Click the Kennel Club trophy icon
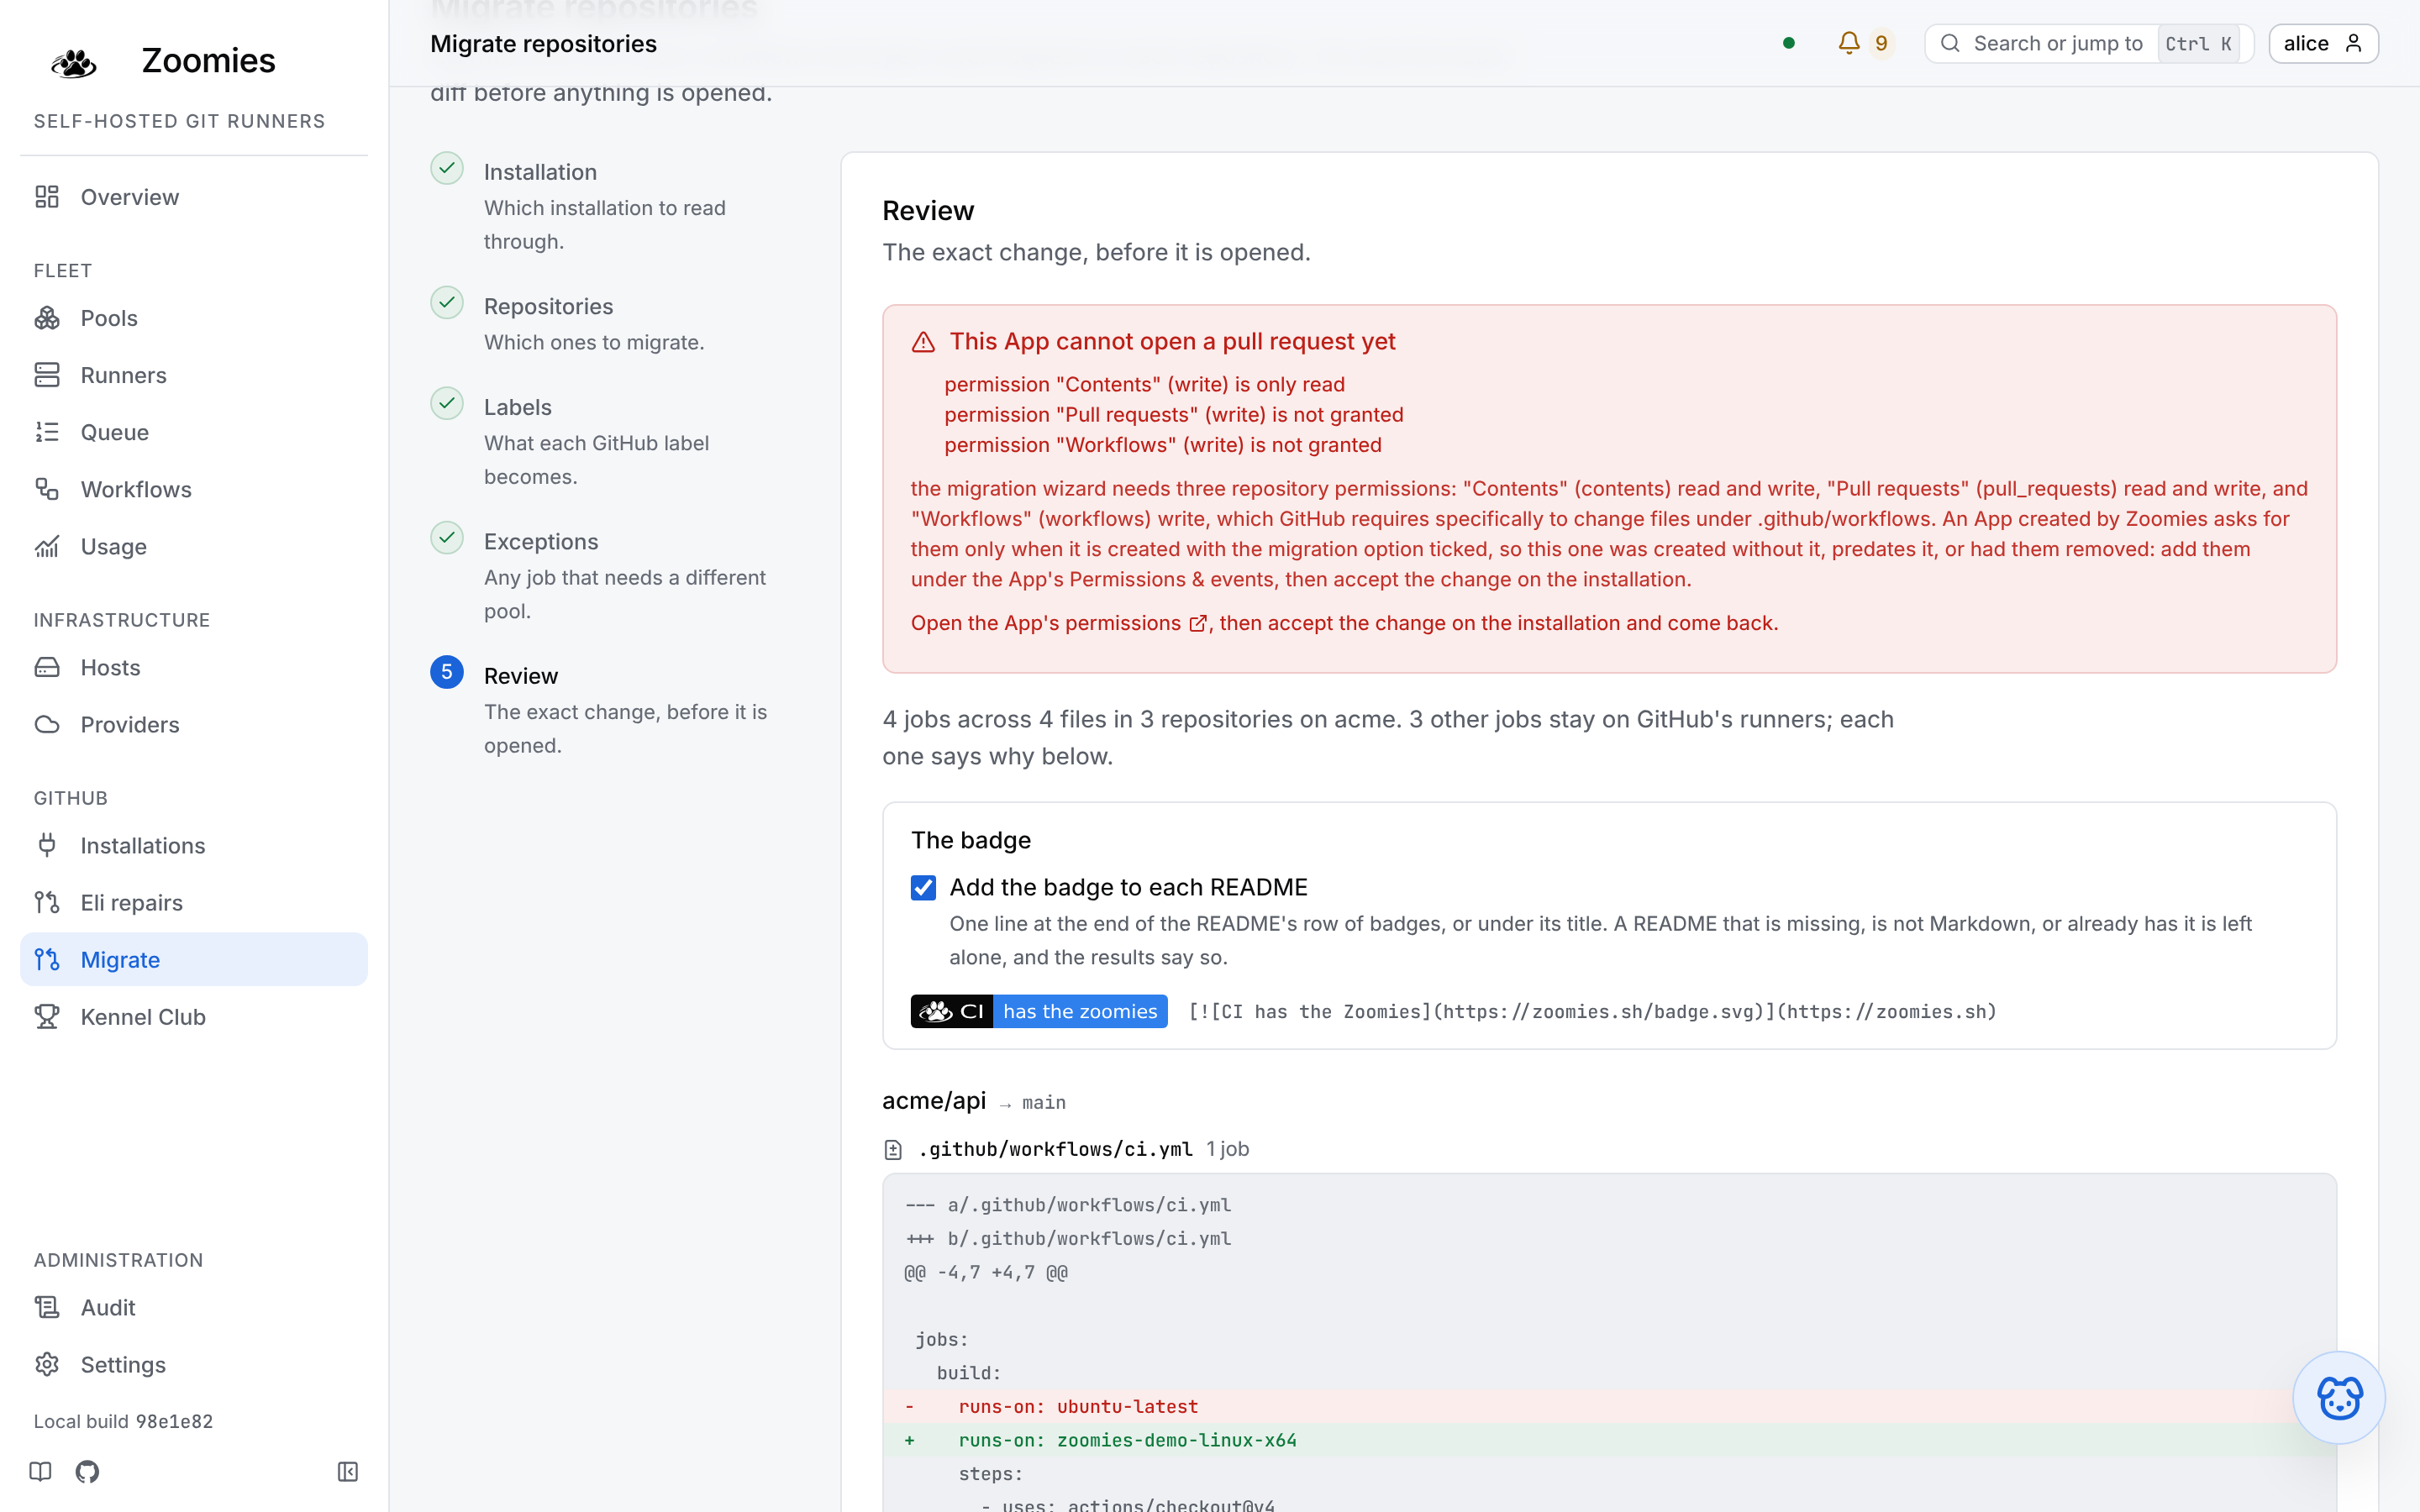Screen dimensions: 2420x1512 pyautogui.click(x=47, y=1016)
